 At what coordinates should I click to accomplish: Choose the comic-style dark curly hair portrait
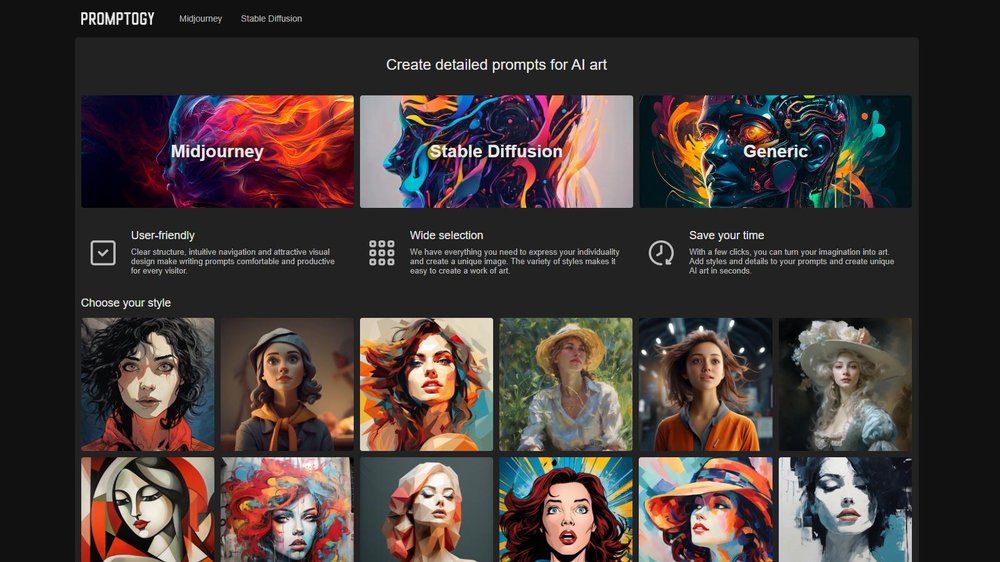point(148,385)
